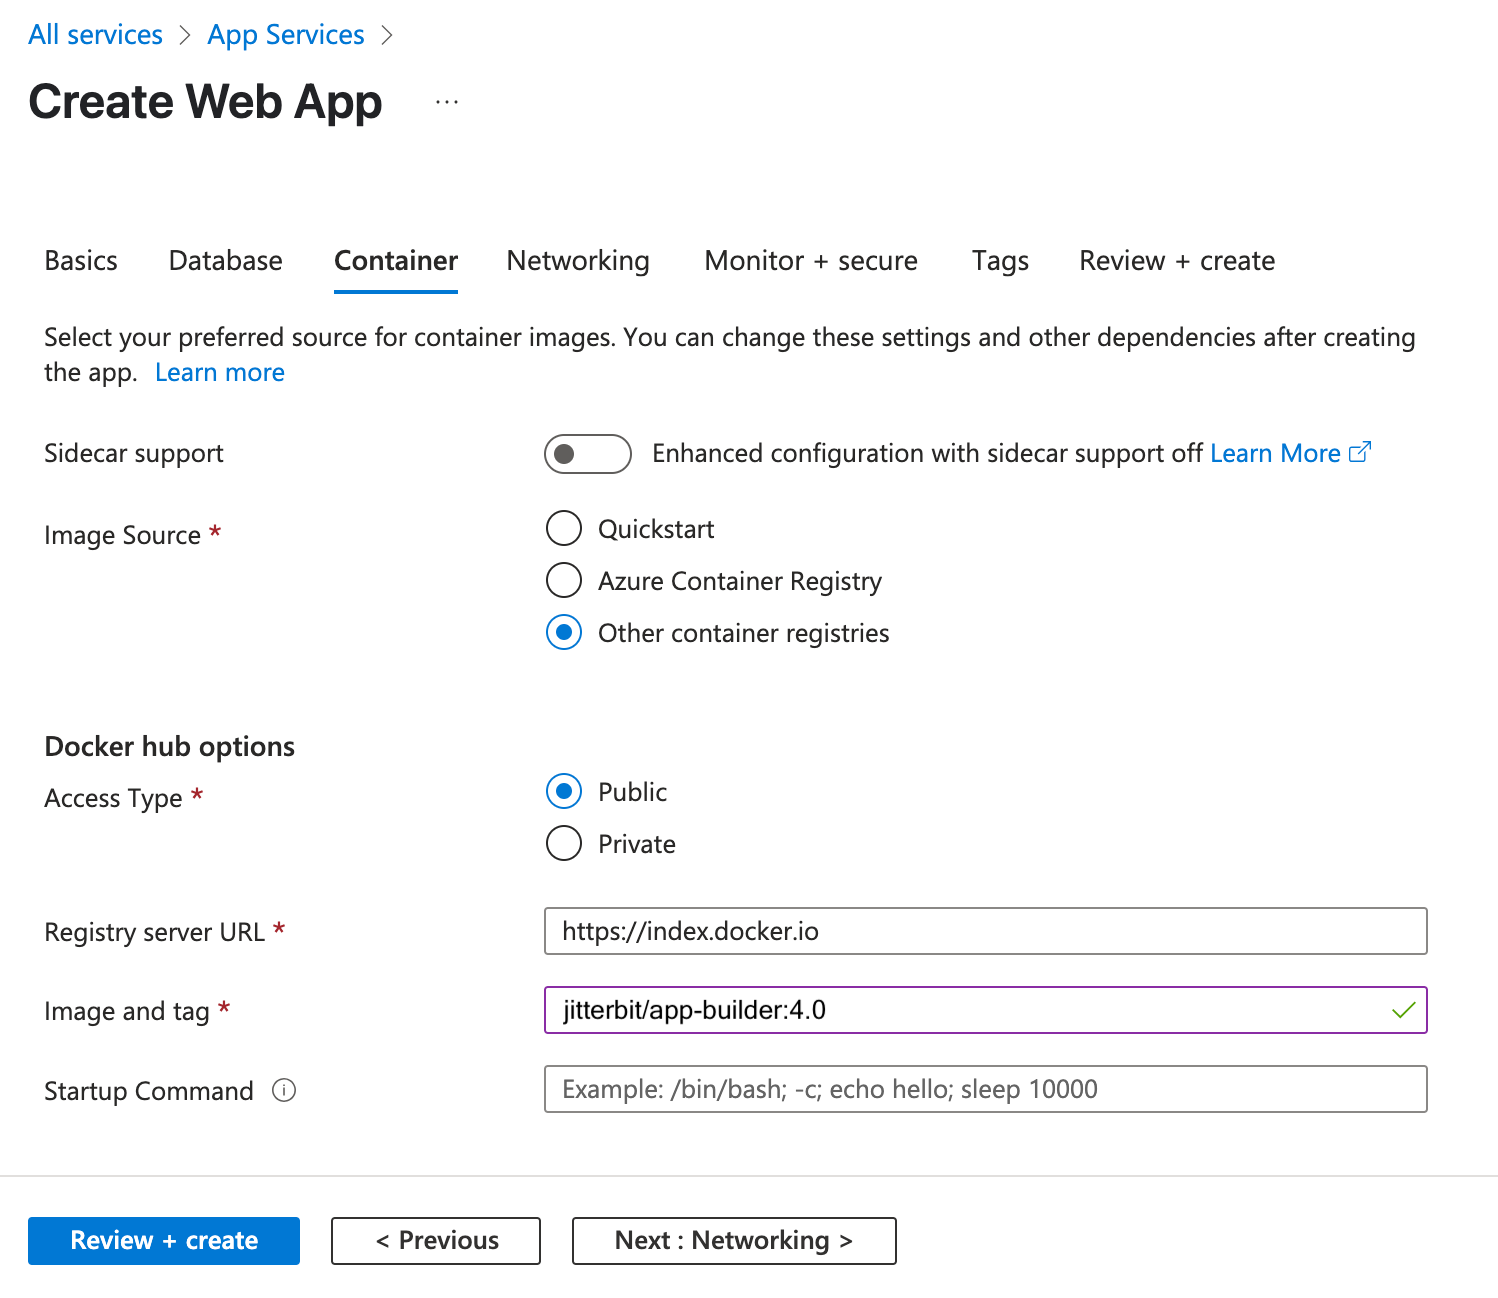The height and width of the screenshot is (1298, 1498).
Task: Set Access Type to Private
Action: pyautogui.click(x=564, y=843)
